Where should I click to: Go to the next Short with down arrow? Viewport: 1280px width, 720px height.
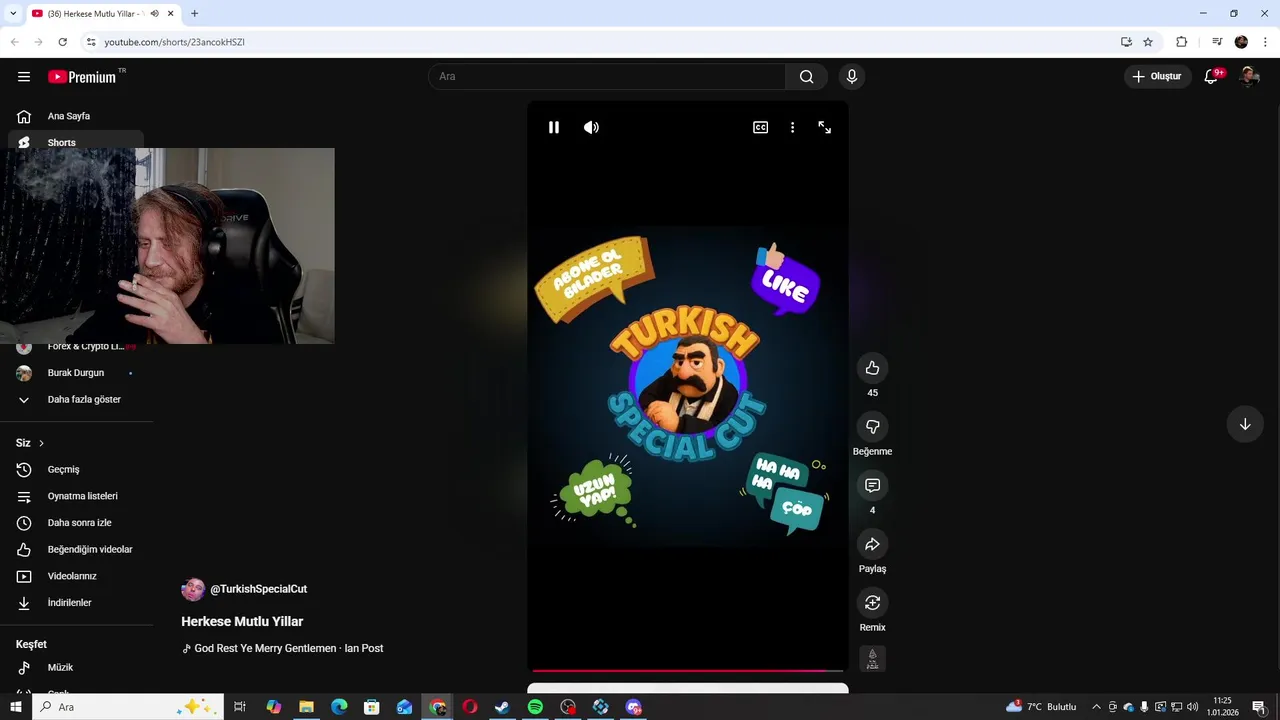1245,424
